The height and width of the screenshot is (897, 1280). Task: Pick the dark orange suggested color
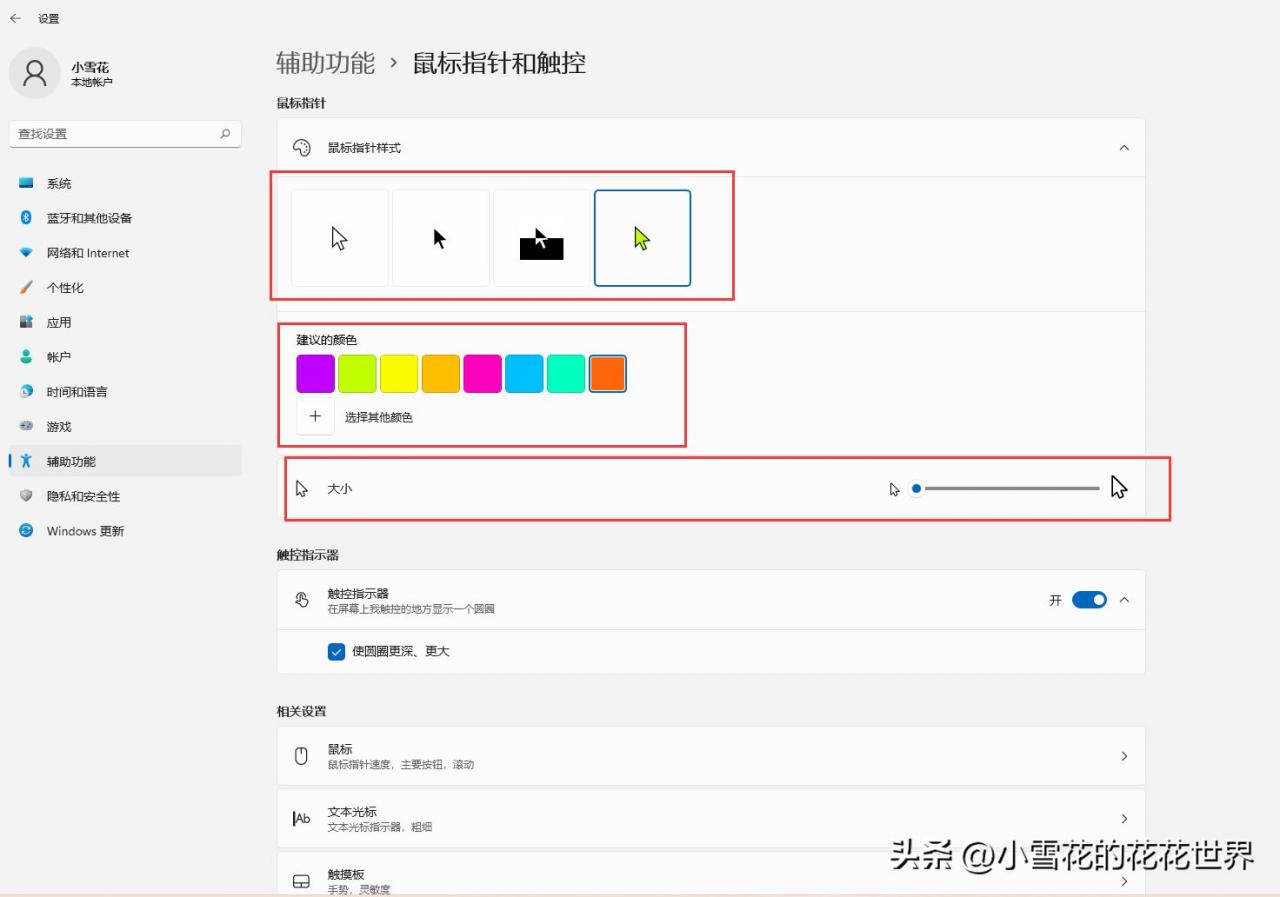pos(608,373)
